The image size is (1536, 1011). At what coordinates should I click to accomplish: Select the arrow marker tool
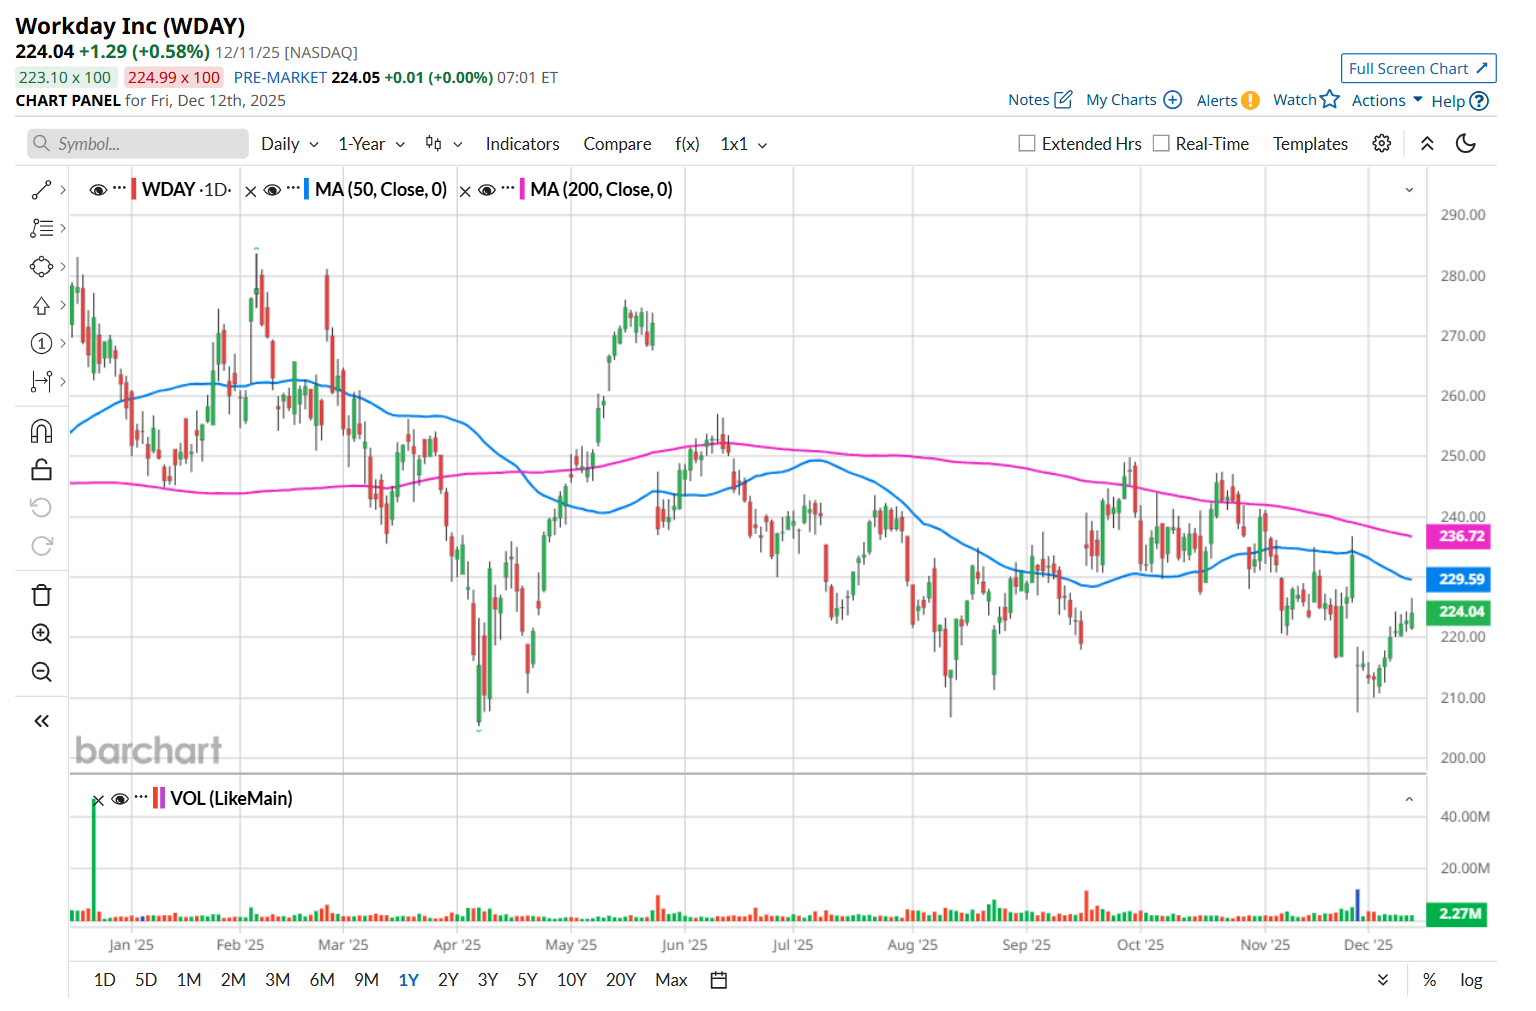pos(41,305)
